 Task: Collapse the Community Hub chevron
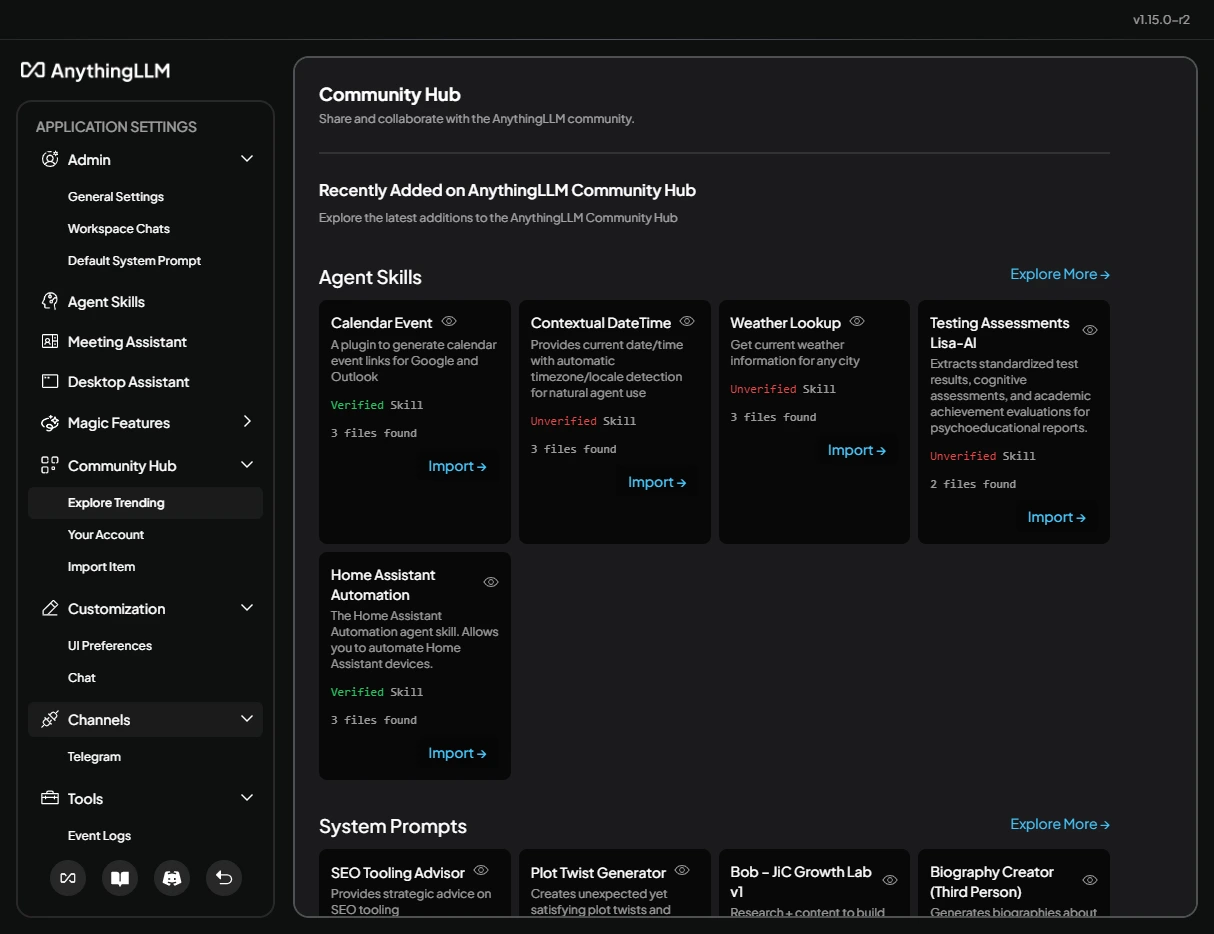(247, 465)
